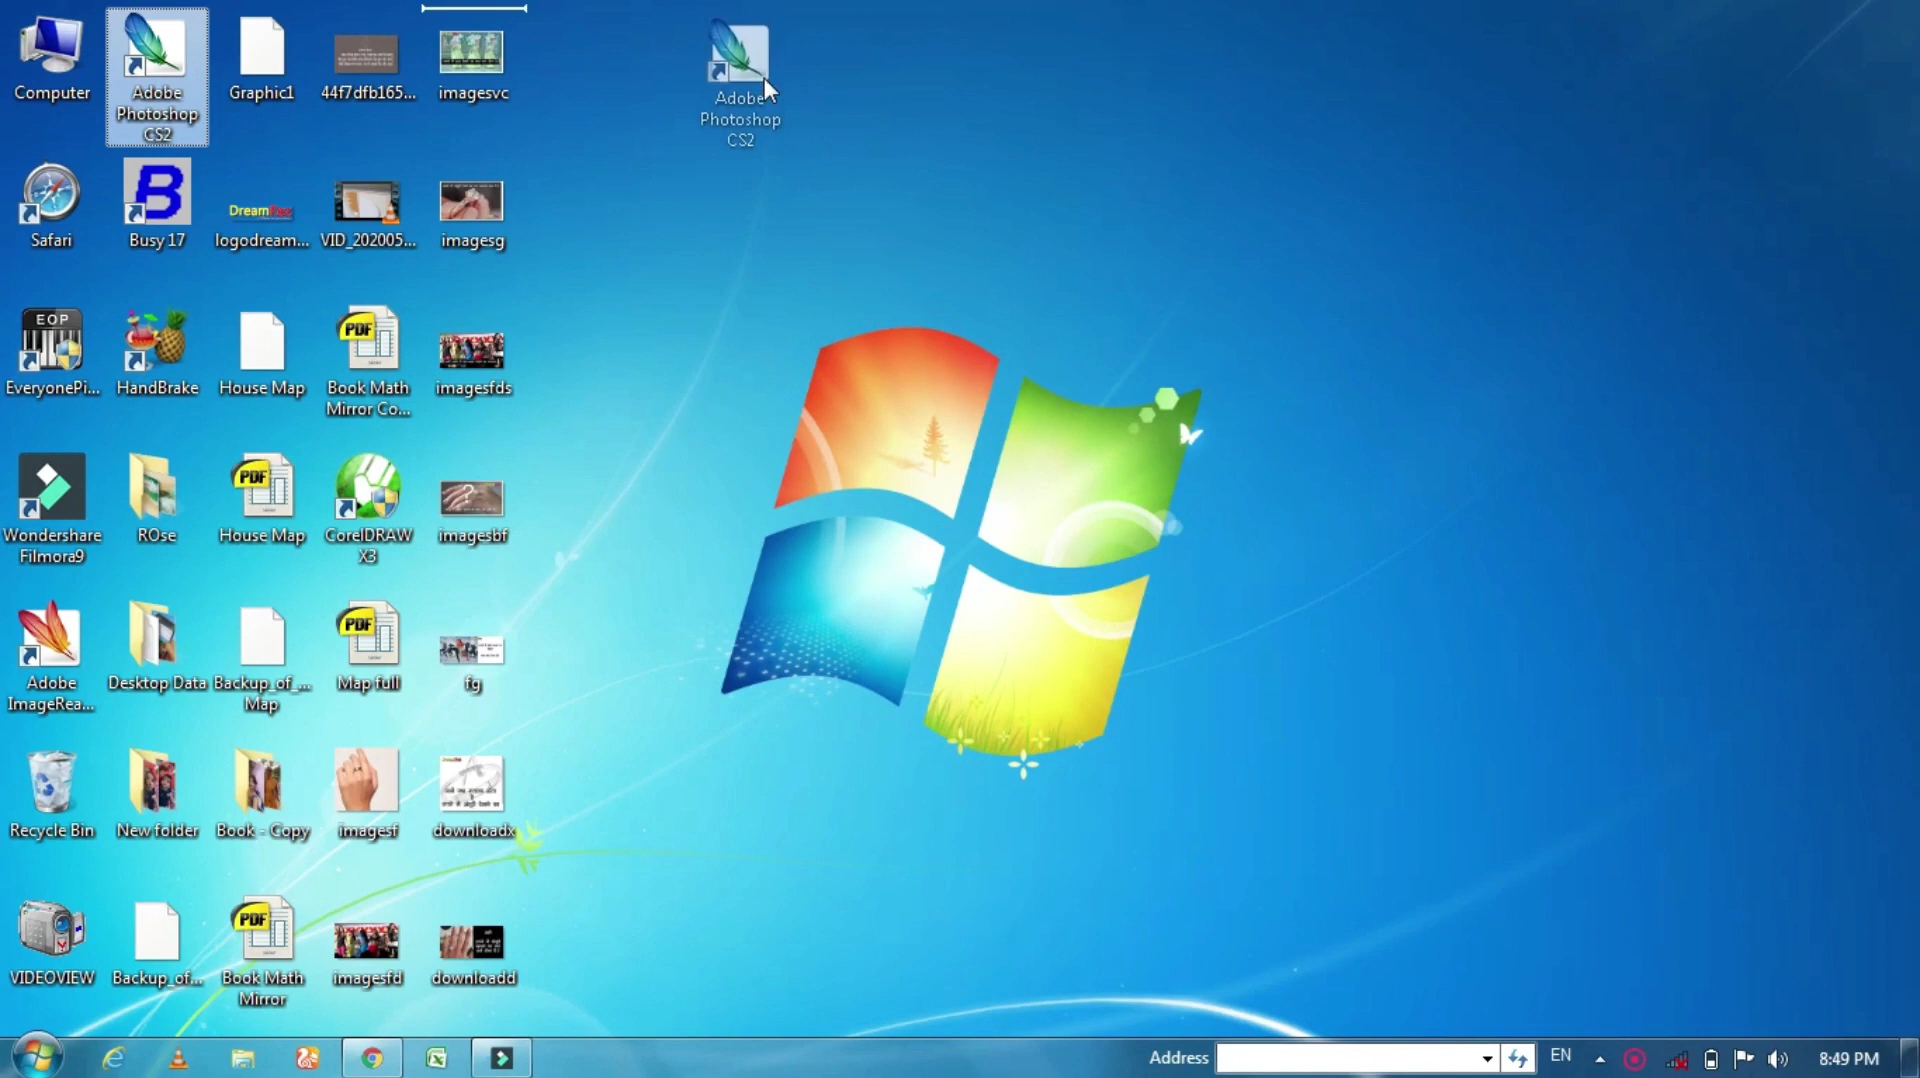Select the Graphic1 file icon
This screenshot has height=1078, width=1920.
pos(262,60)
